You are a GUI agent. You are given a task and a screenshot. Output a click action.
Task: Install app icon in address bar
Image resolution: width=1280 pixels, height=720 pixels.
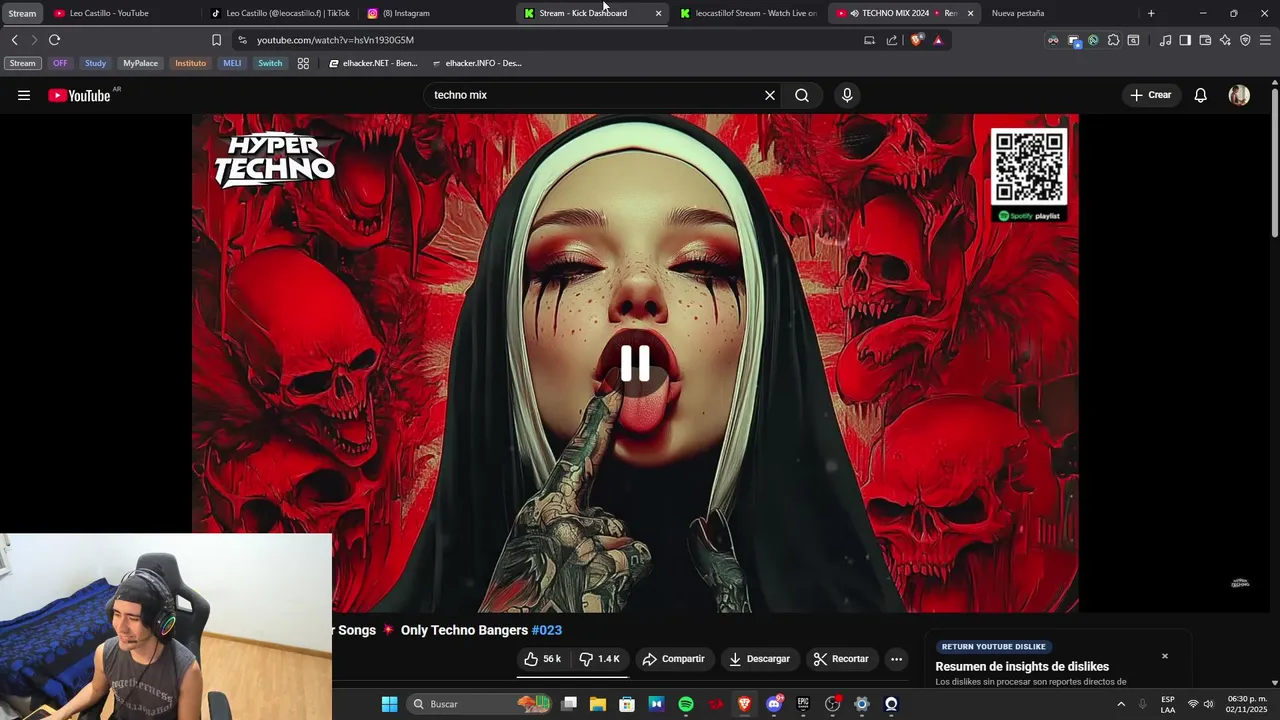pos(869,40)
